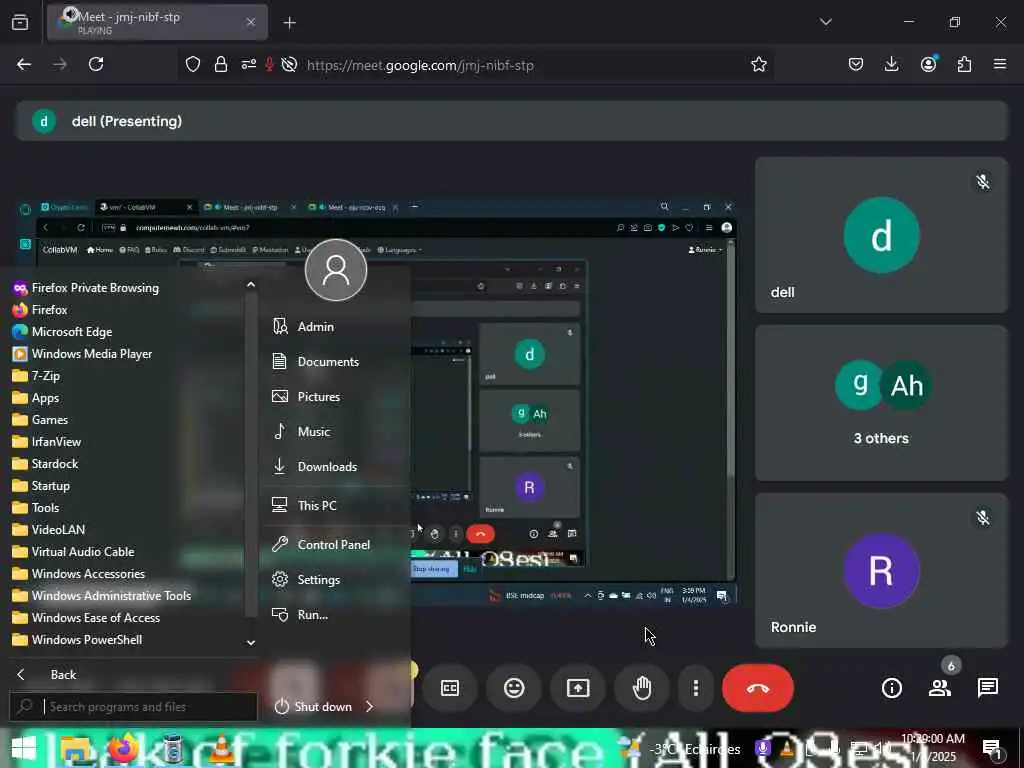The width and height of the screenshot is (1024, 768).
Task: Expand the VideoLAN folder
Action: pyautogui.click(x=49, y=530)
